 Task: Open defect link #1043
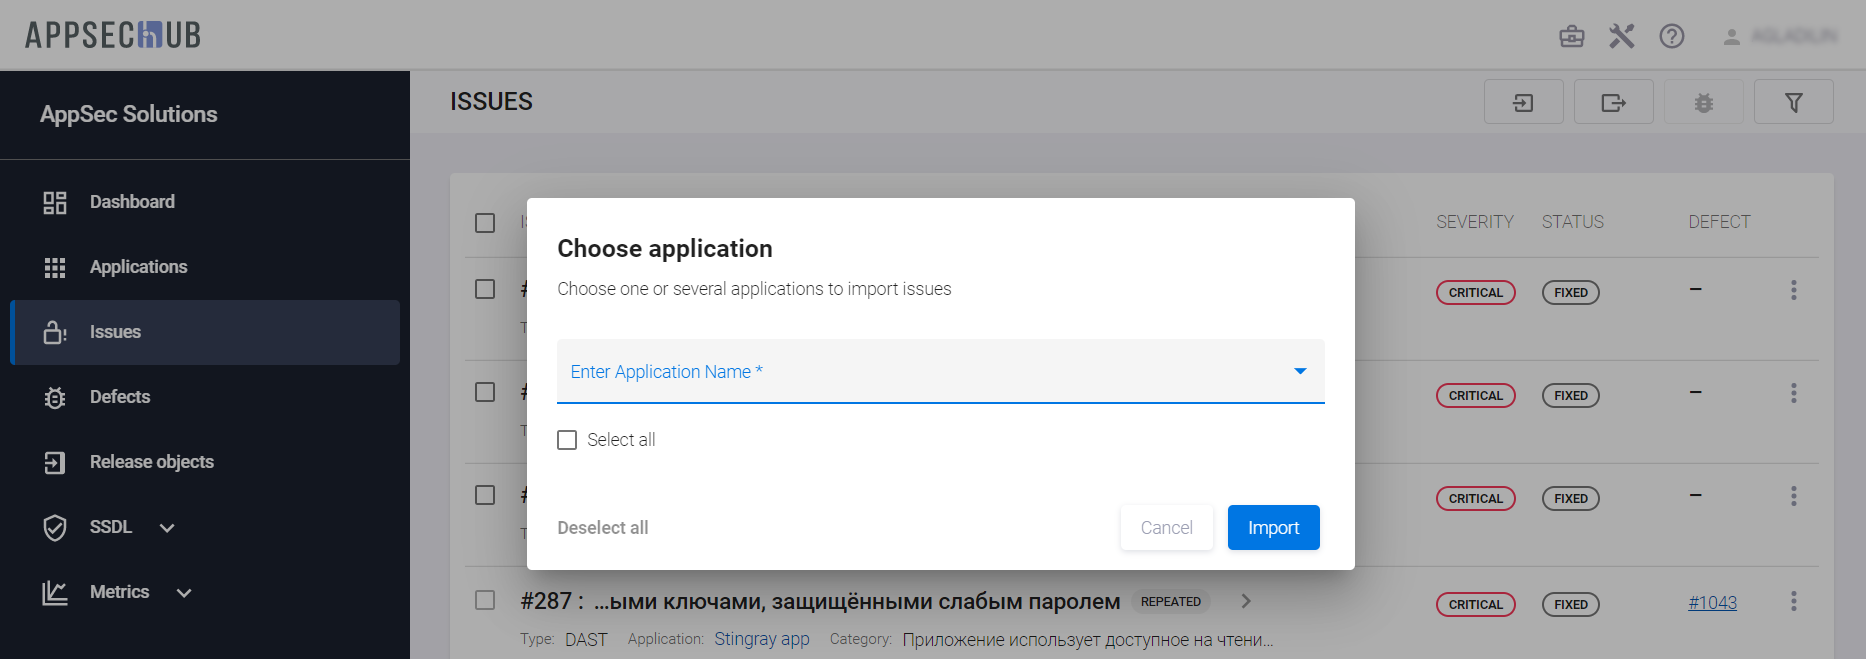1712,603
